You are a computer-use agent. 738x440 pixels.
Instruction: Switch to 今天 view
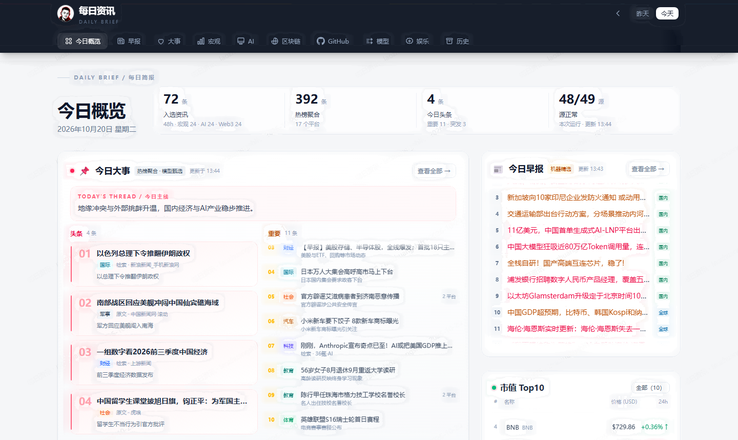667,14
